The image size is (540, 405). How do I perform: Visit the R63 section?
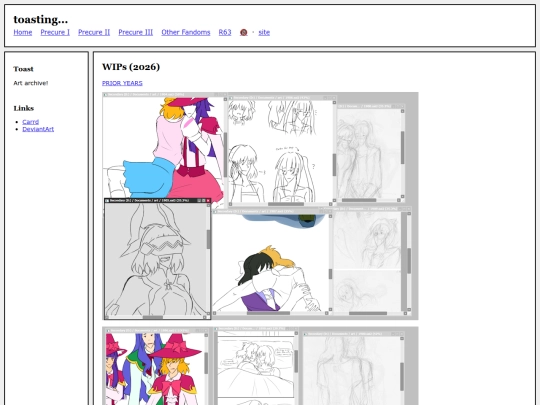coord(225,32)
